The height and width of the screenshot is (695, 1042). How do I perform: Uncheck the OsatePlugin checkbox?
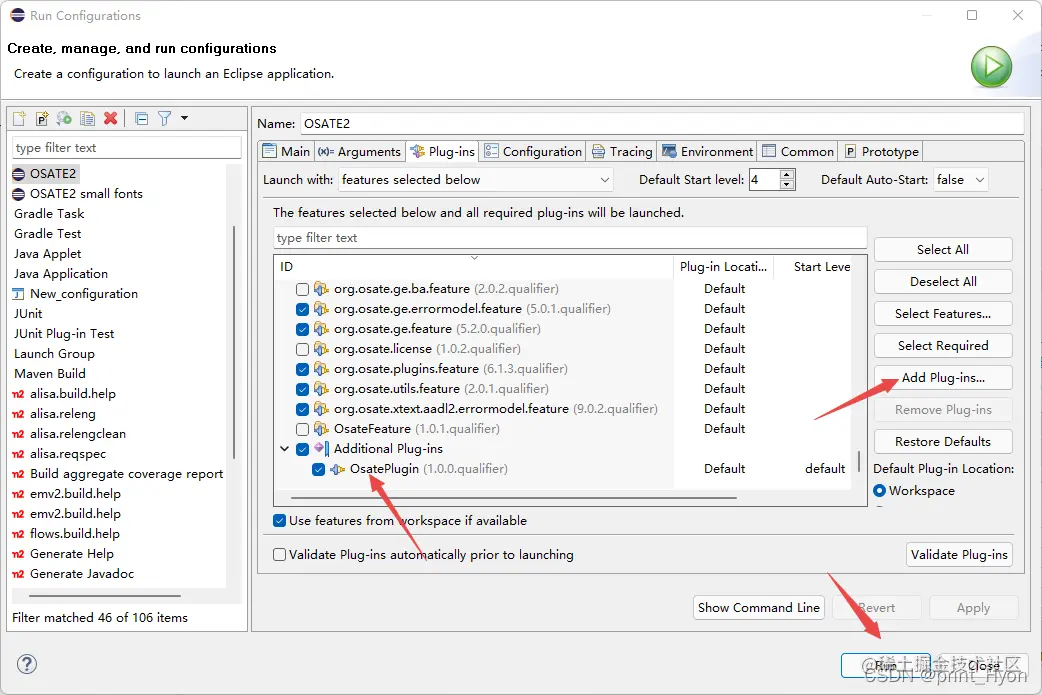pos(318,469)
